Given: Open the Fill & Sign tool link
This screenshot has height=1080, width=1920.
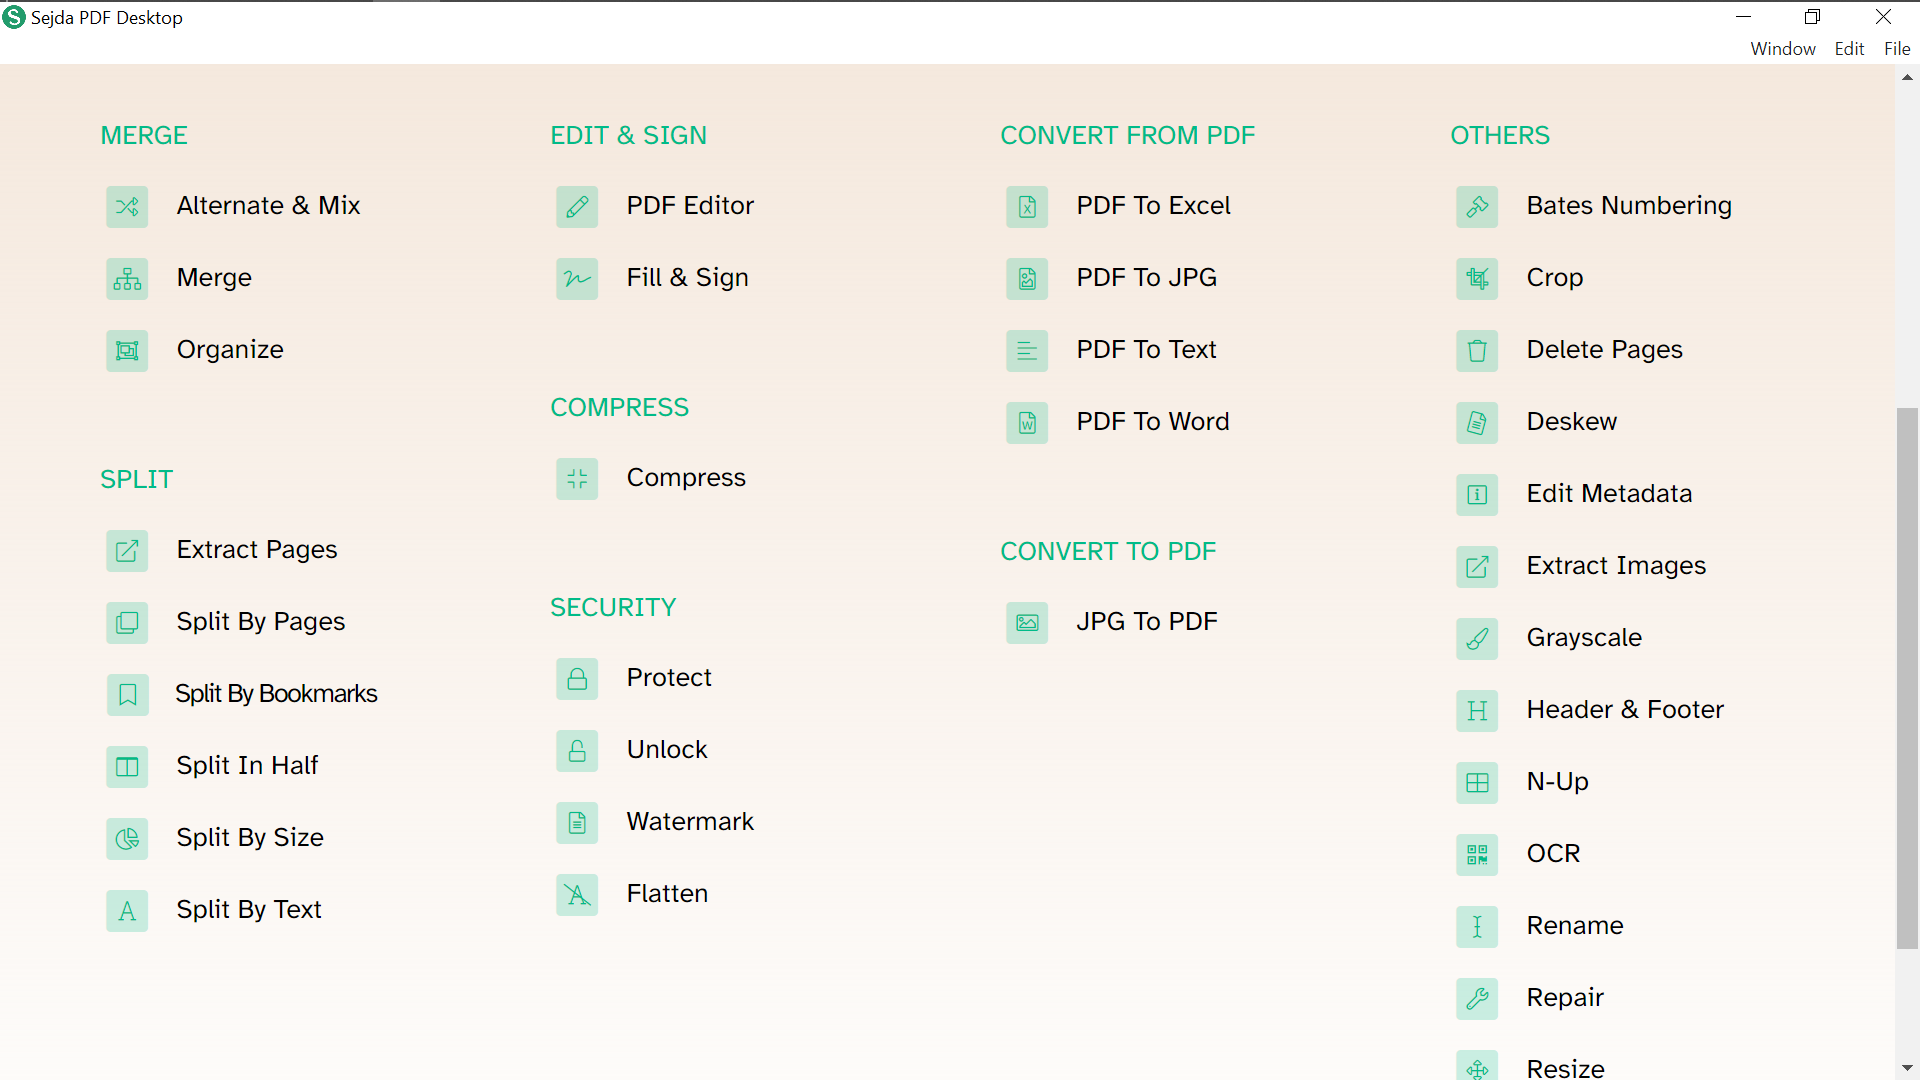Looking at the screenshot, I should click(x=687, y=278).
